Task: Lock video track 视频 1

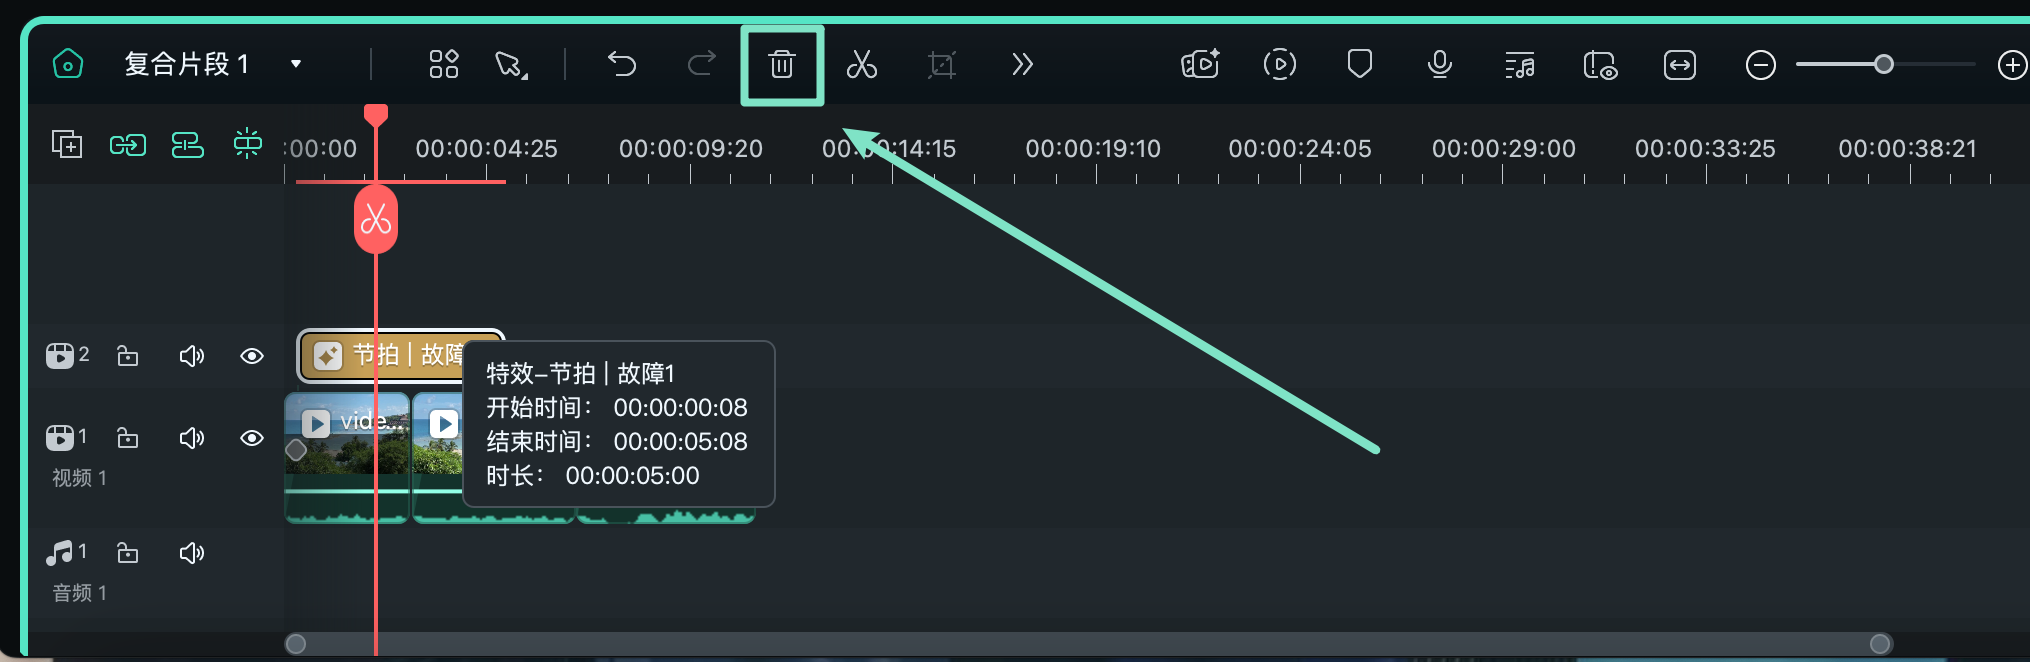Action: click(x=128, y=438)
